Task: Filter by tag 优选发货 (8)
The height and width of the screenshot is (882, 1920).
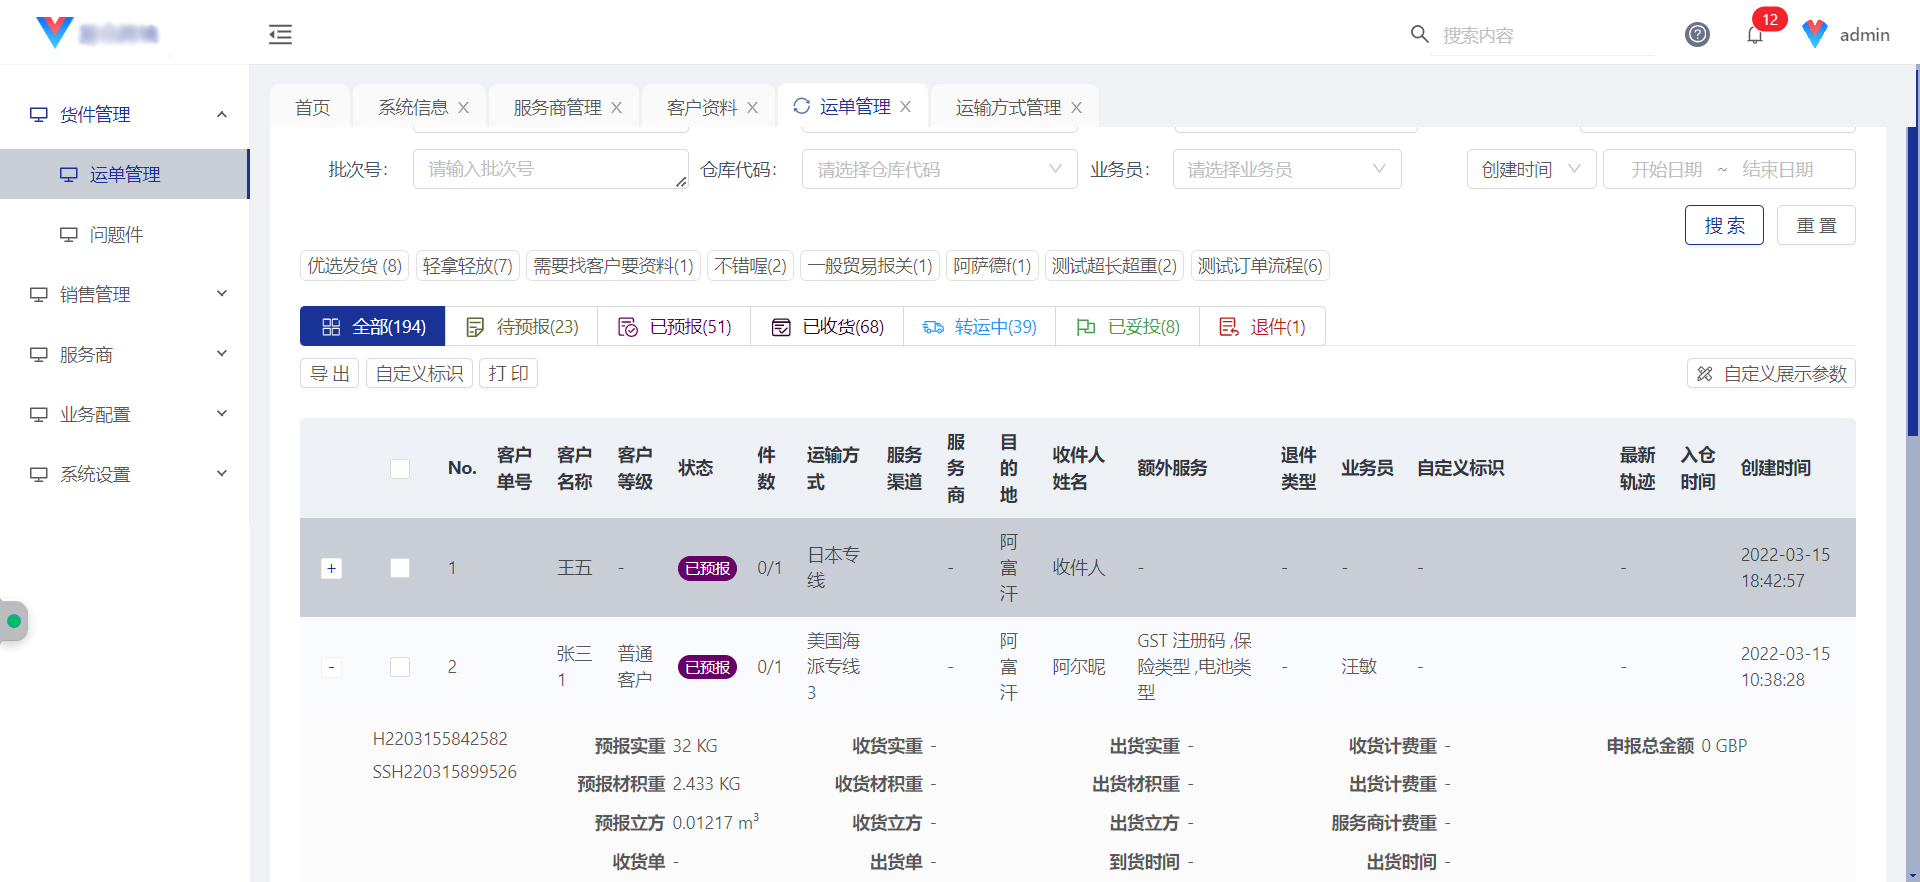Action: (354, 265)
